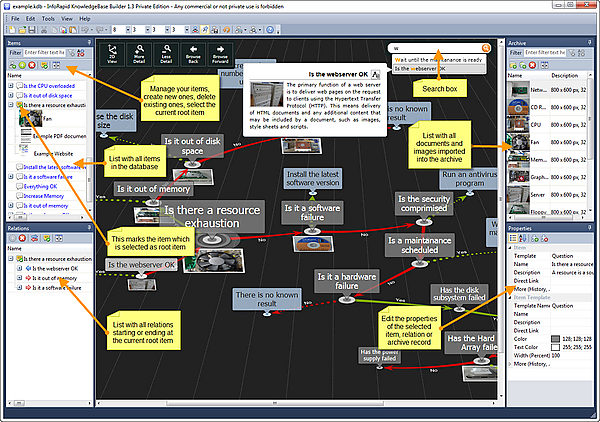The width and height of the screenshot is (600, 422).
Task: Expand the 'Is the CPU overloaded' tree item
Action: click(x=10, y=86)
